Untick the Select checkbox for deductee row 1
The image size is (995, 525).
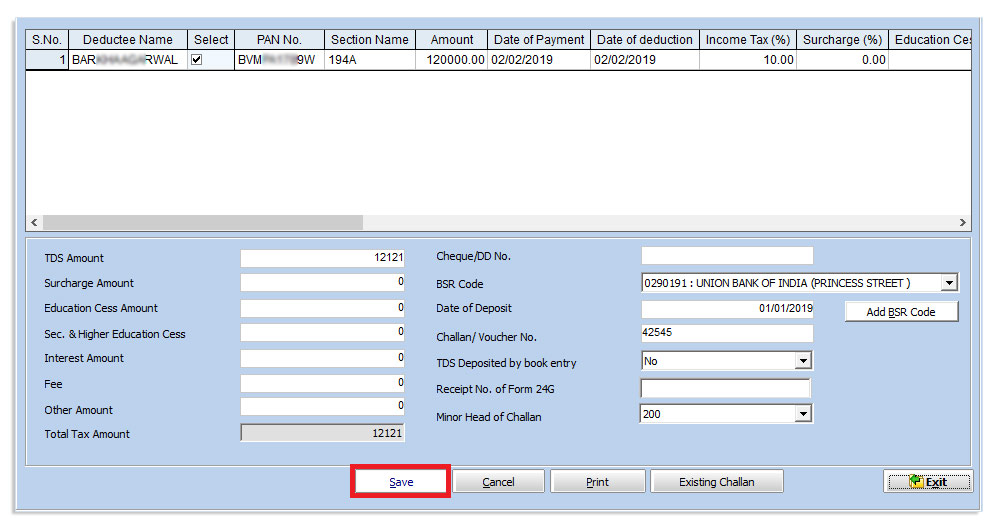[197, 60]
